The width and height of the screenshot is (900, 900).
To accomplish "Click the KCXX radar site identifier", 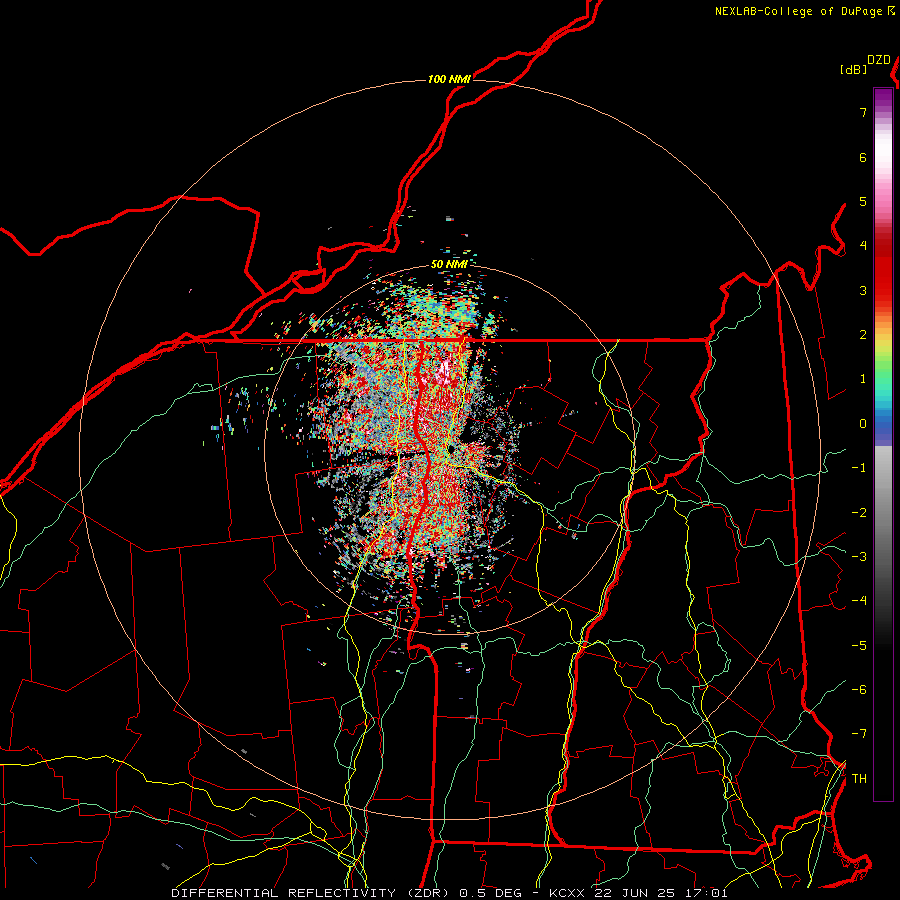I will [x=568, y=893].
